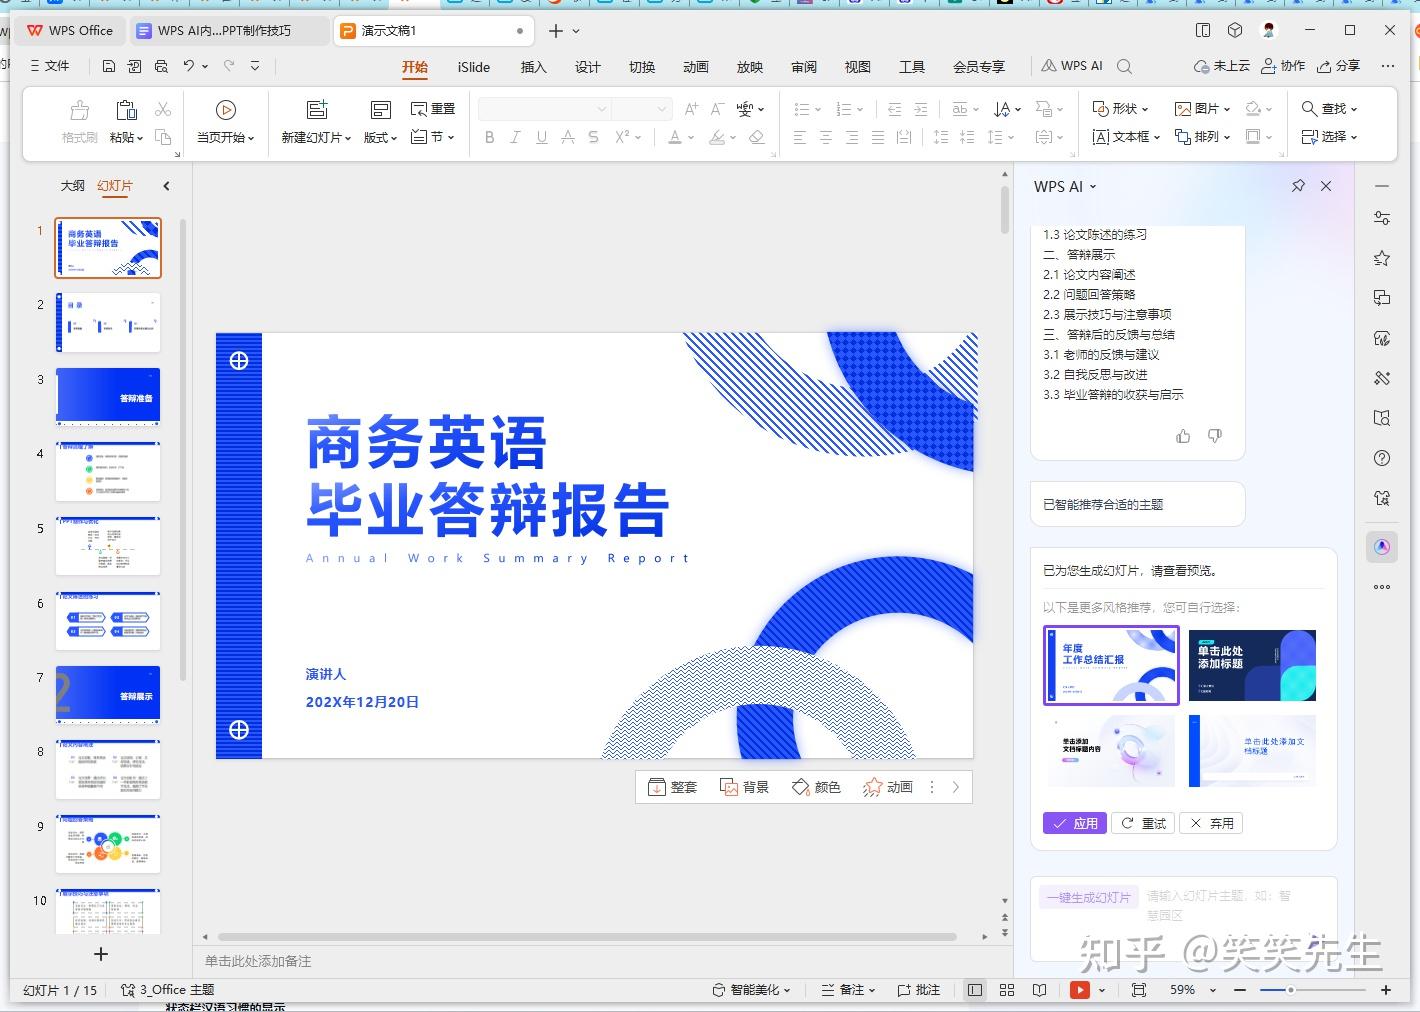Image resolution: width=1420 pixels, height=1012 pixels.
Task: Click the 批注 (comment) icon on status bar
Action: tap(917, 989)
